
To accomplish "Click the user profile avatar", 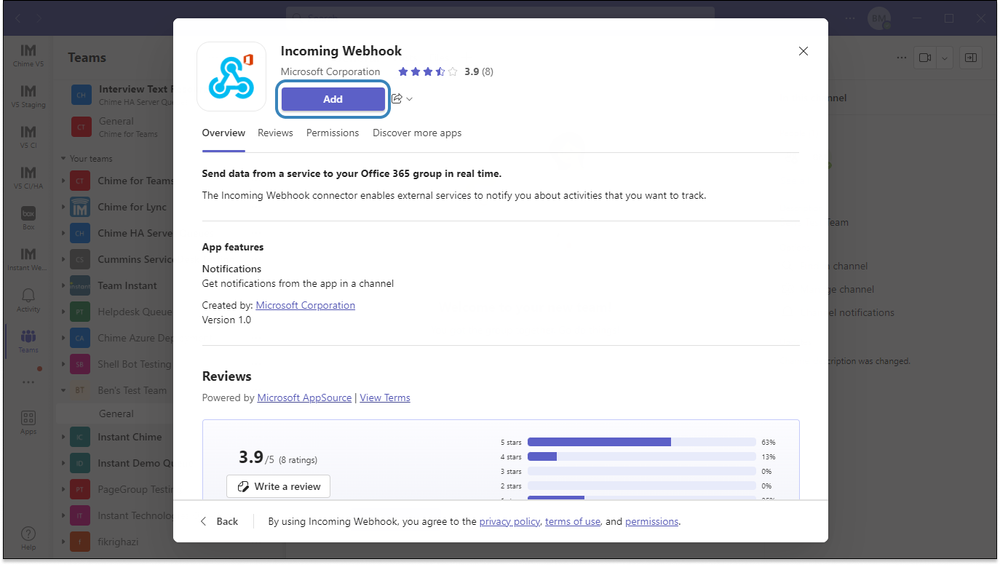I will [879, 18].
